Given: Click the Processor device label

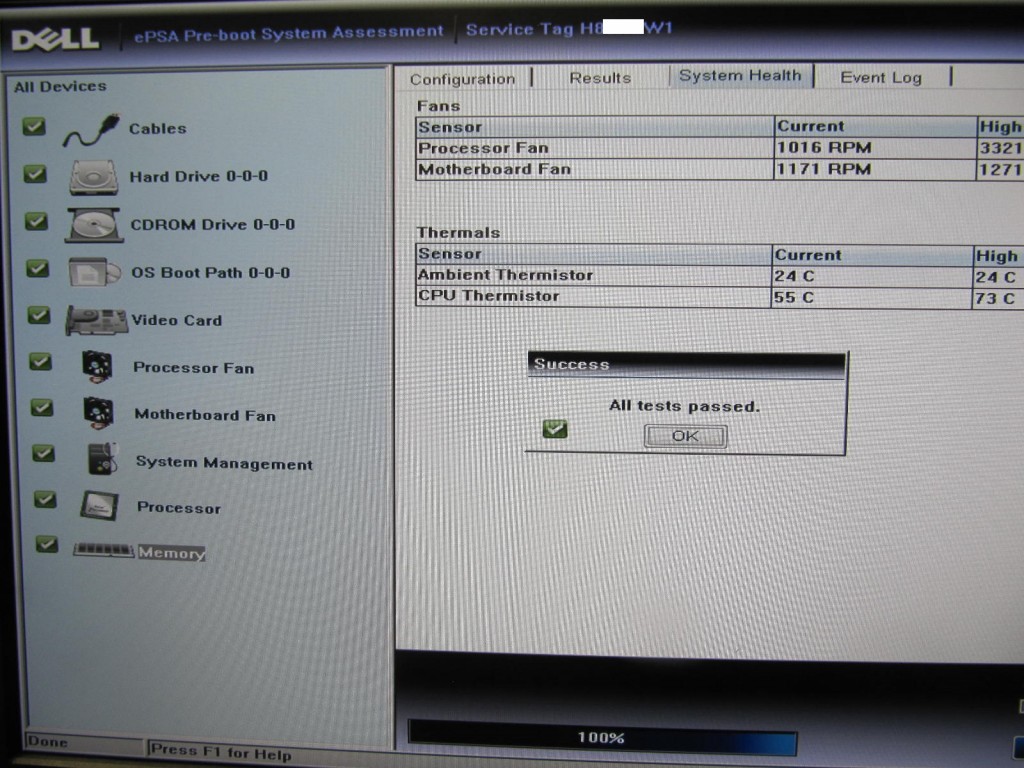Looking at the screenshot, I should [x=179, y=507].
